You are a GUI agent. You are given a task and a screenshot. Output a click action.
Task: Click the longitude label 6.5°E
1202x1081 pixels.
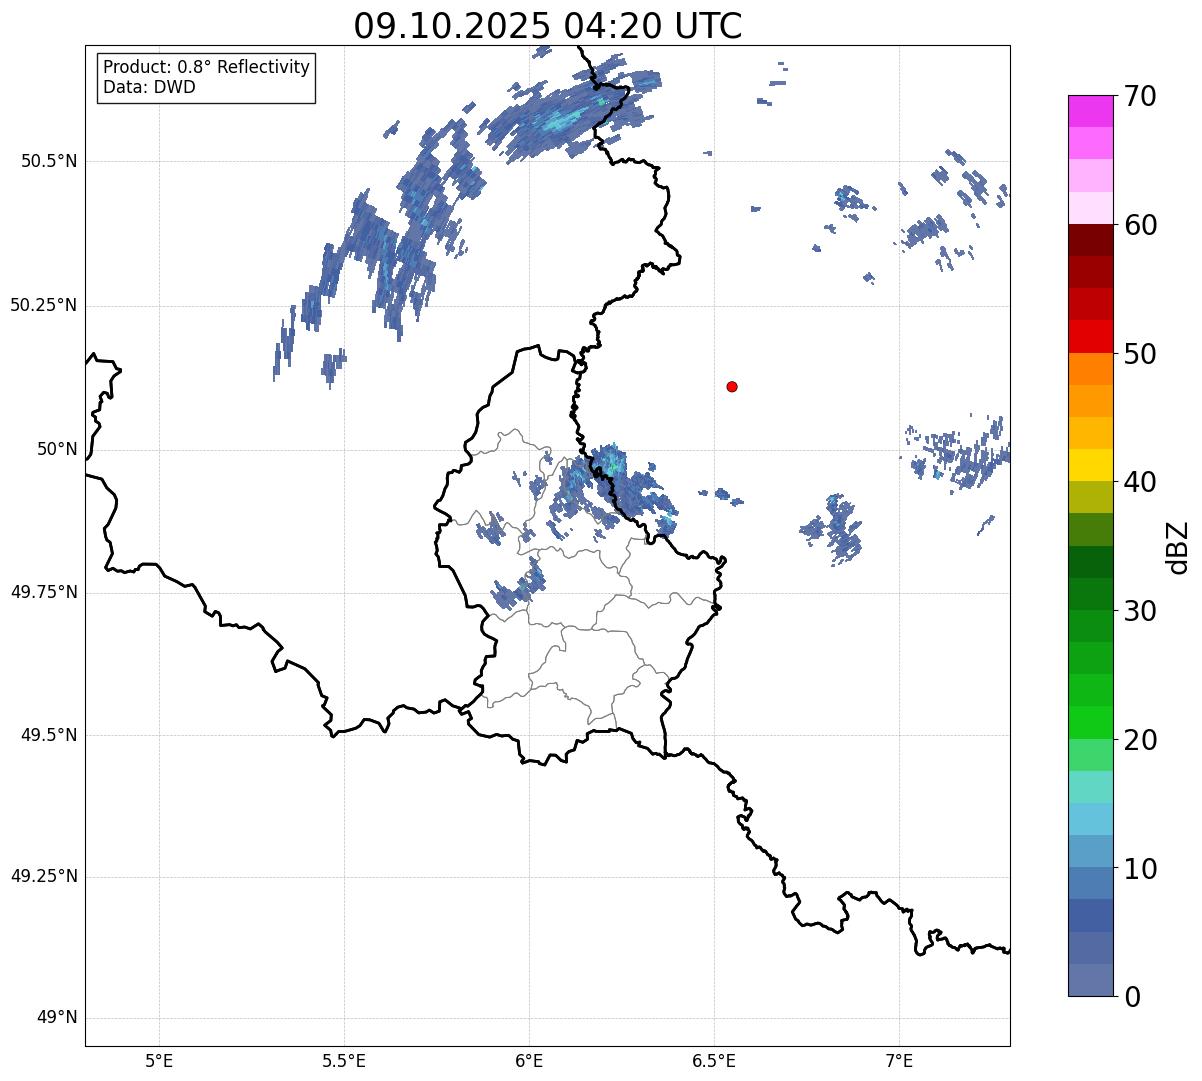(714, 1061)
